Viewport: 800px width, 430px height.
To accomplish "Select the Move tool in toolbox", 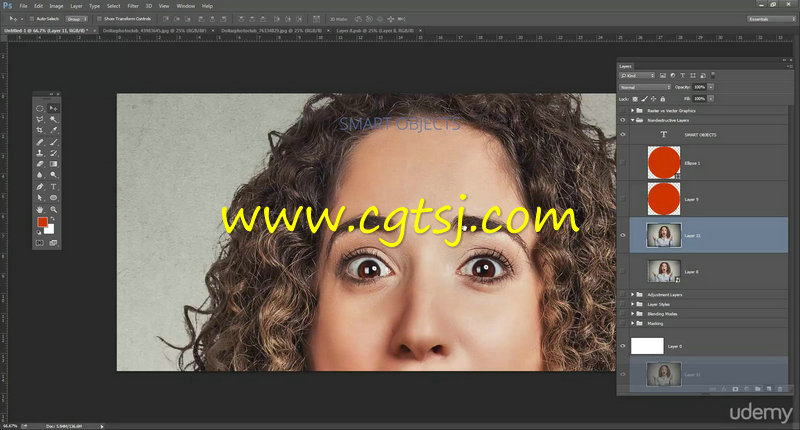I will (53, 108).
